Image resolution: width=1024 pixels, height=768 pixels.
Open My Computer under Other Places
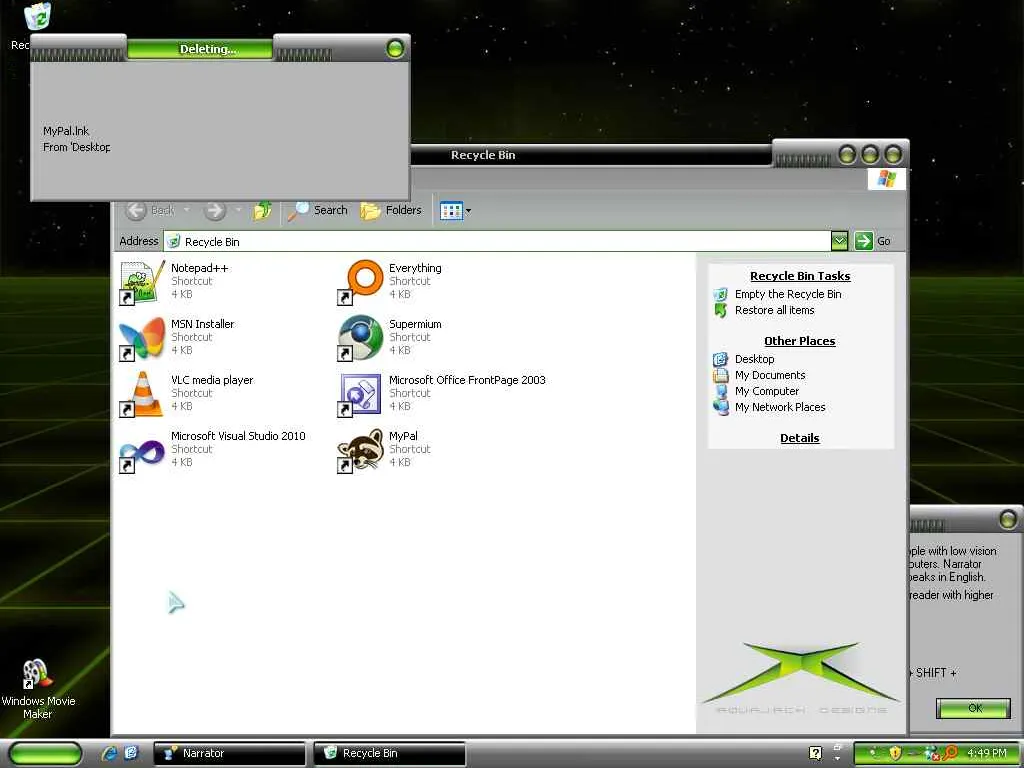coord(767,391)
